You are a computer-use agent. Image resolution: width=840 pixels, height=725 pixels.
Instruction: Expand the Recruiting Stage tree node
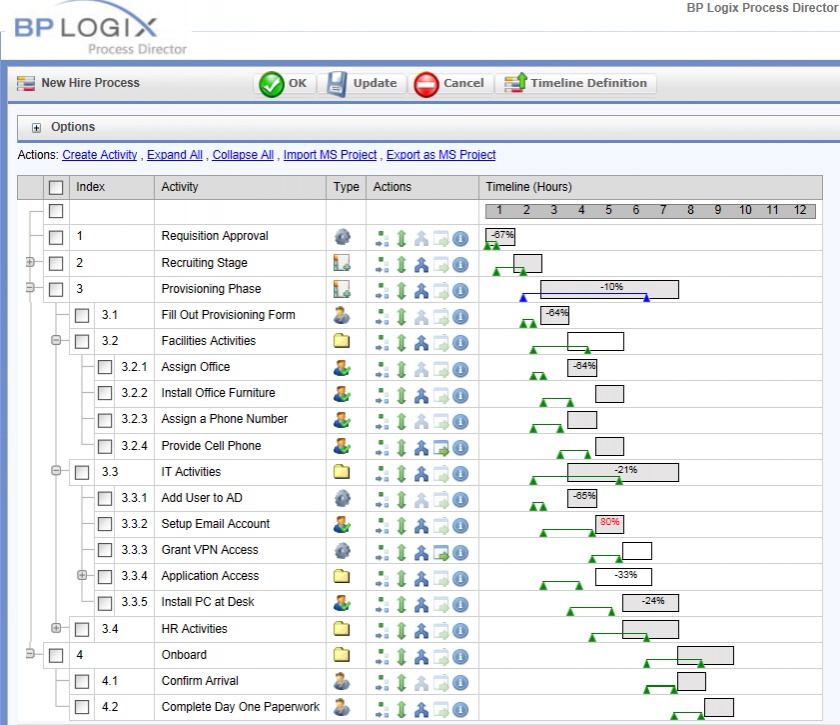pyautogui.click(x=30, y=262)
